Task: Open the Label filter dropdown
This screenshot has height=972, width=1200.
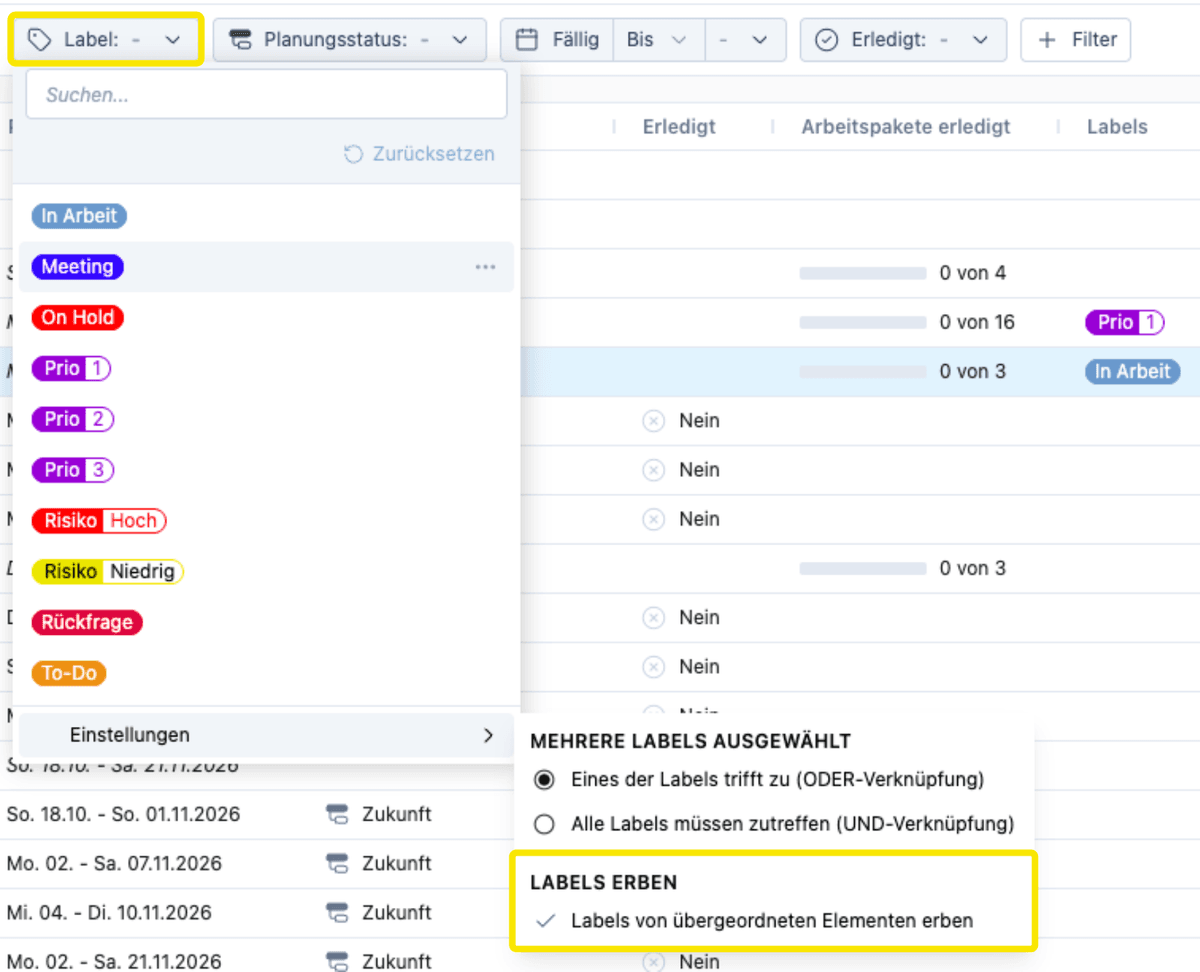Action: click(x=106, y=40)
